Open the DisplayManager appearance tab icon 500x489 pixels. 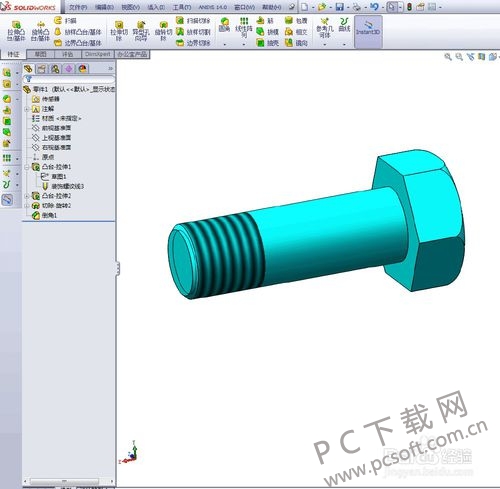pyautogui.click(x=82, y=69)
